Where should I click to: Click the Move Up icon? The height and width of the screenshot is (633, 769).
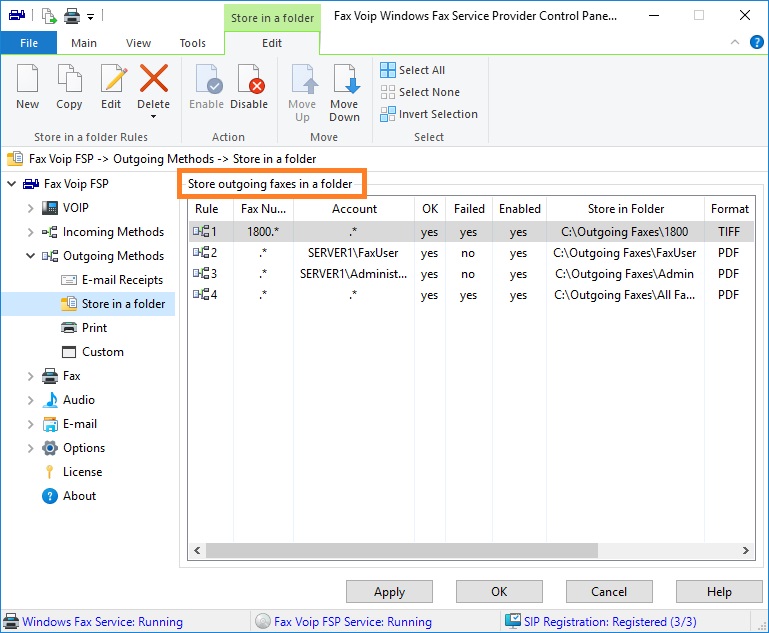(304, 78)
